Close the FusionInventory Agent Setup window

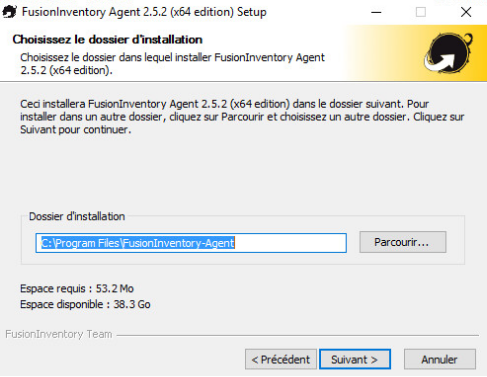(466, 12)
